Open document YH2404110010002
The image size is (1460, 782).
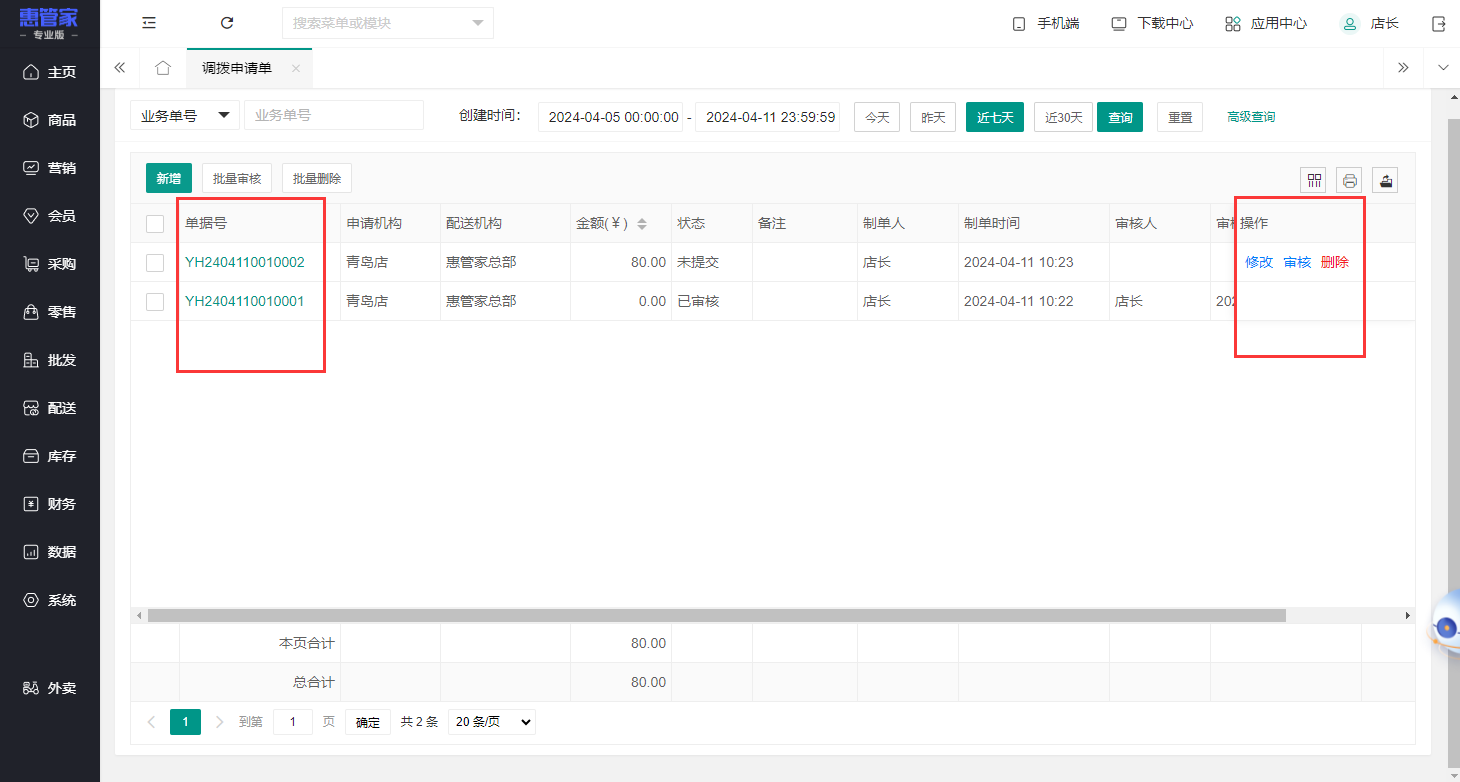245,262
